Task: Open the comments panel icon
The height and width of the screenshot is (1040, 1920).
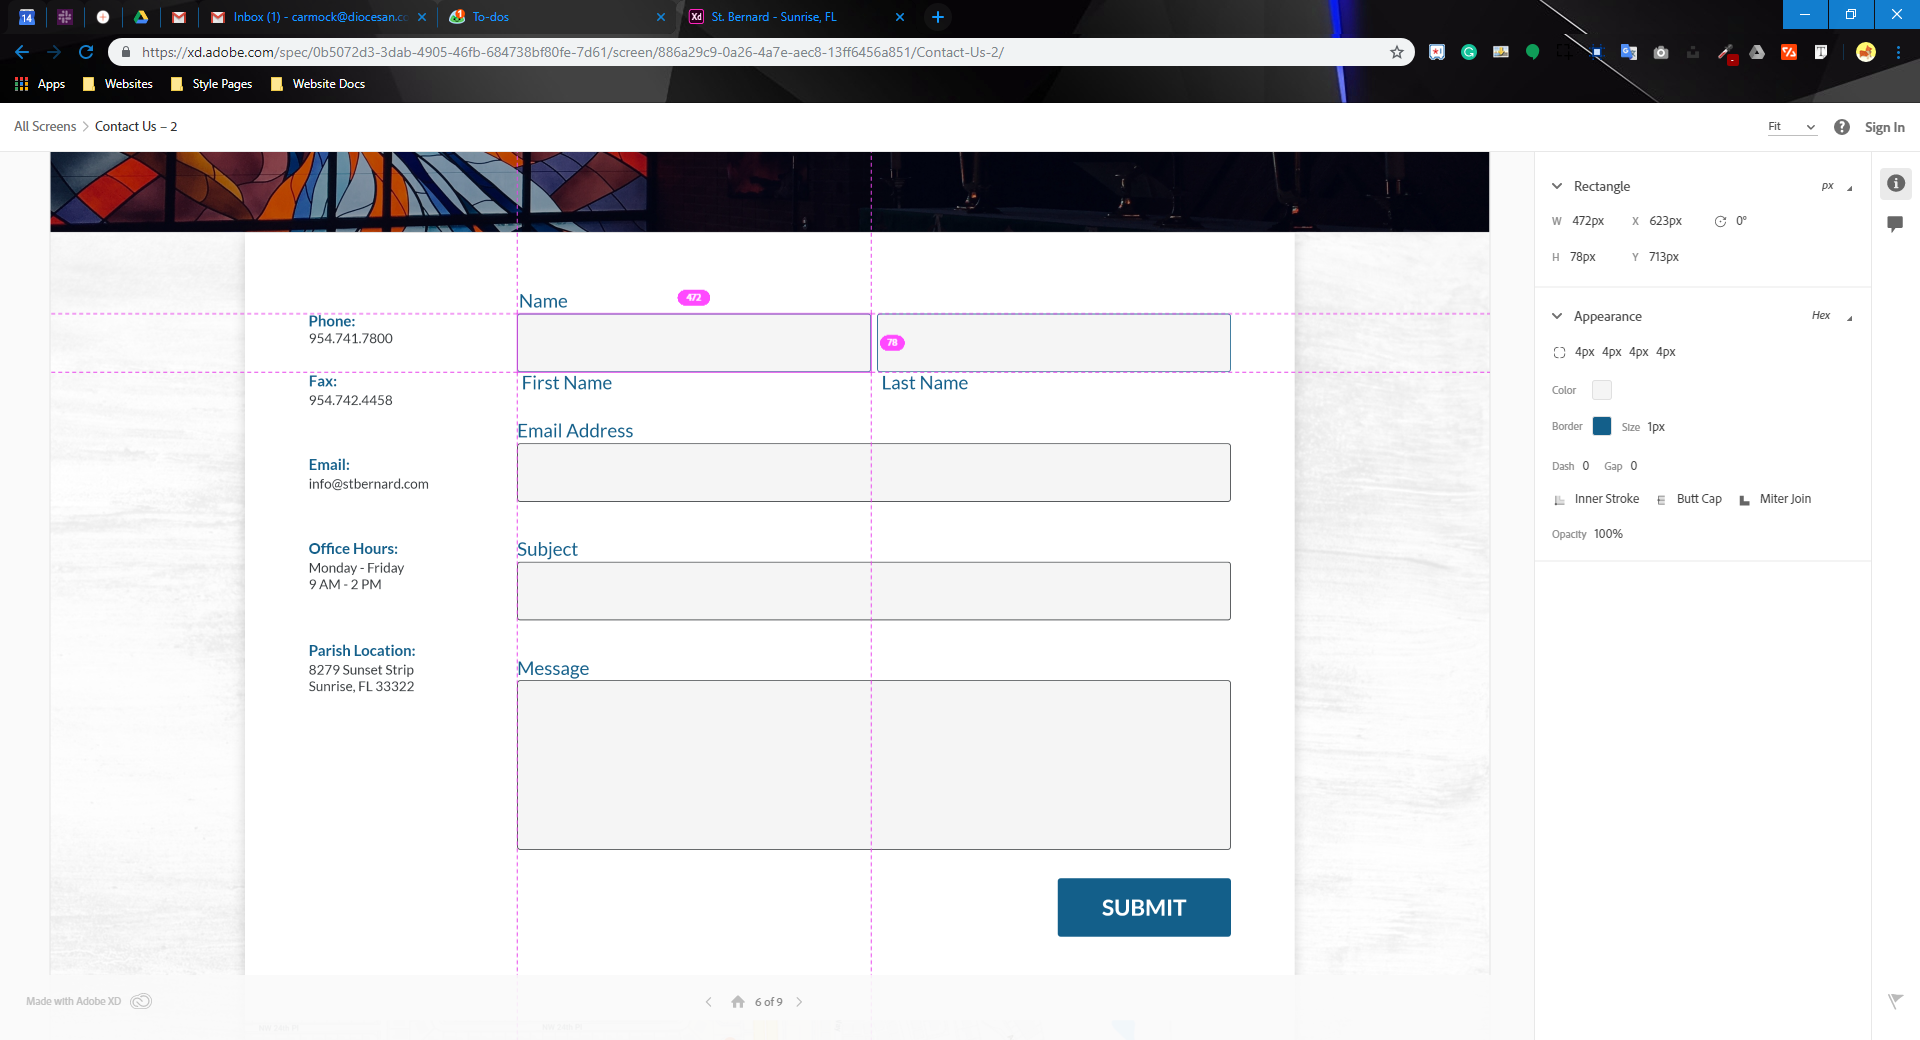Action: point(1895,224)
